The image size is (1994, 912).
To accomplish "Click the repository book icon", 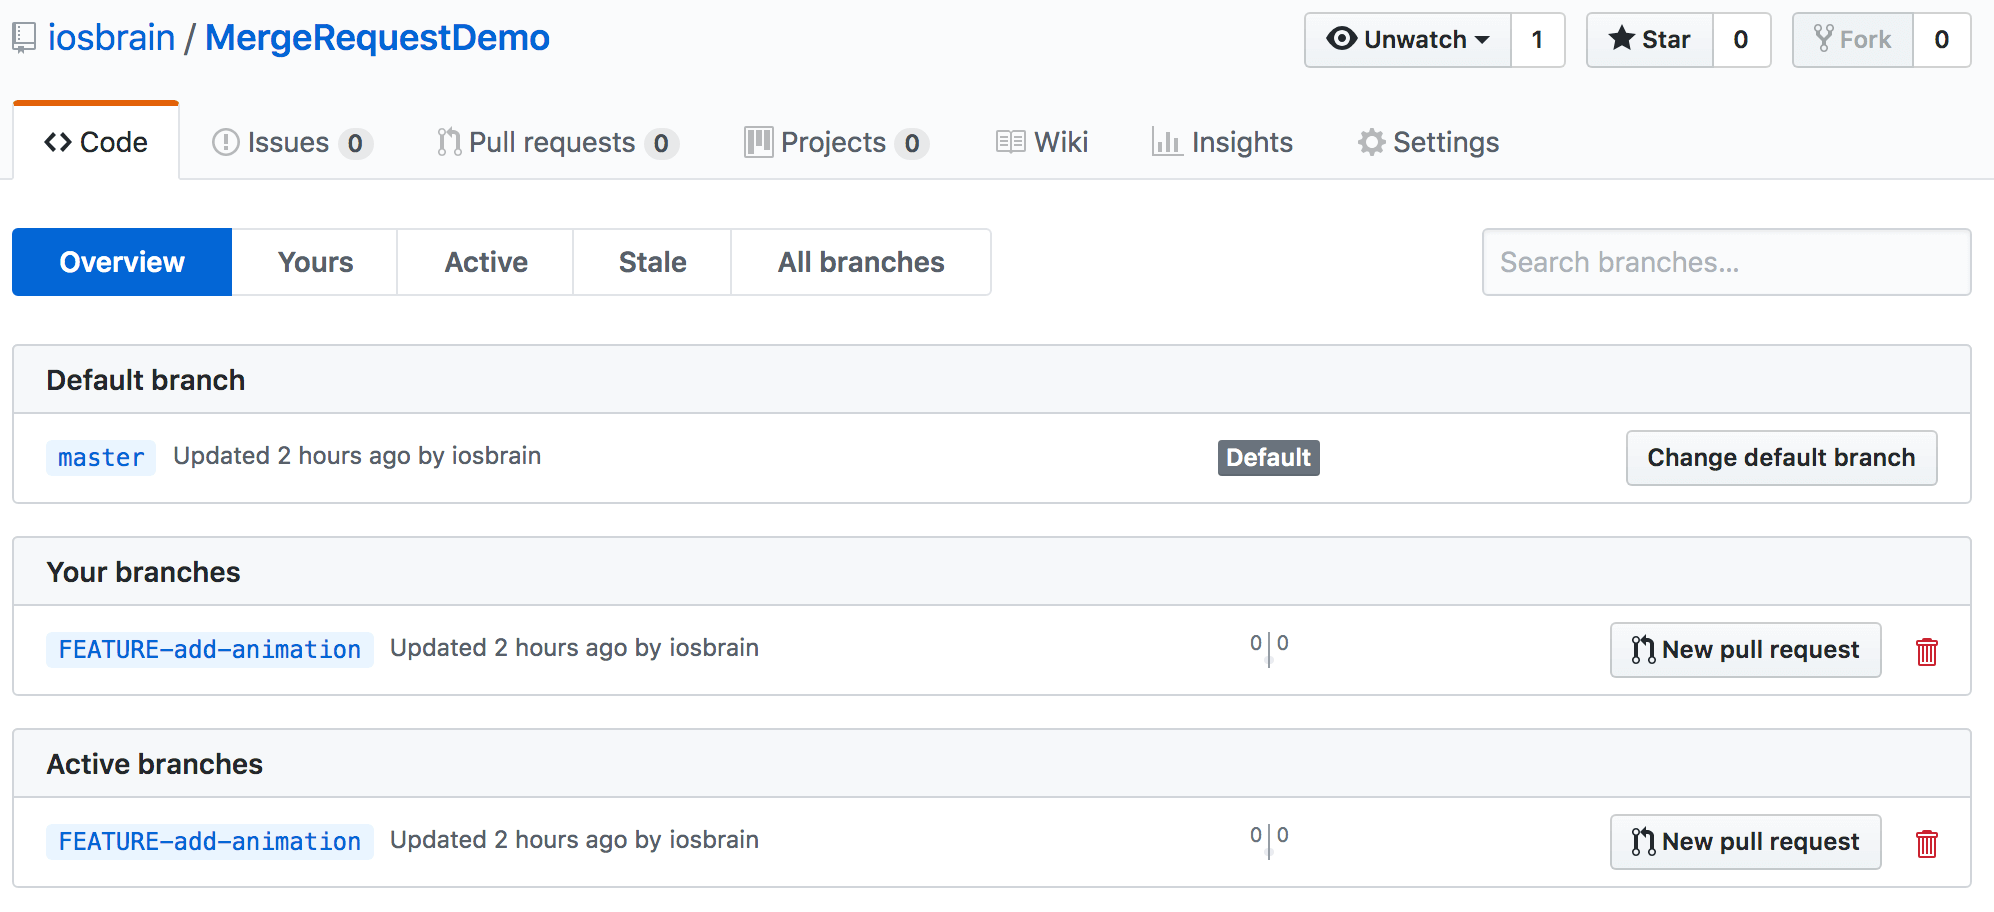I will pos(24,38).
